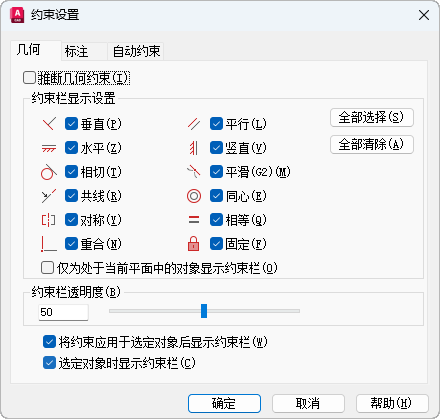Image resolution: width=440 pixels, height=419 pixels.
Task: Uncheck 选定对象时显示约束栏 option
Action: click(49, 363)
